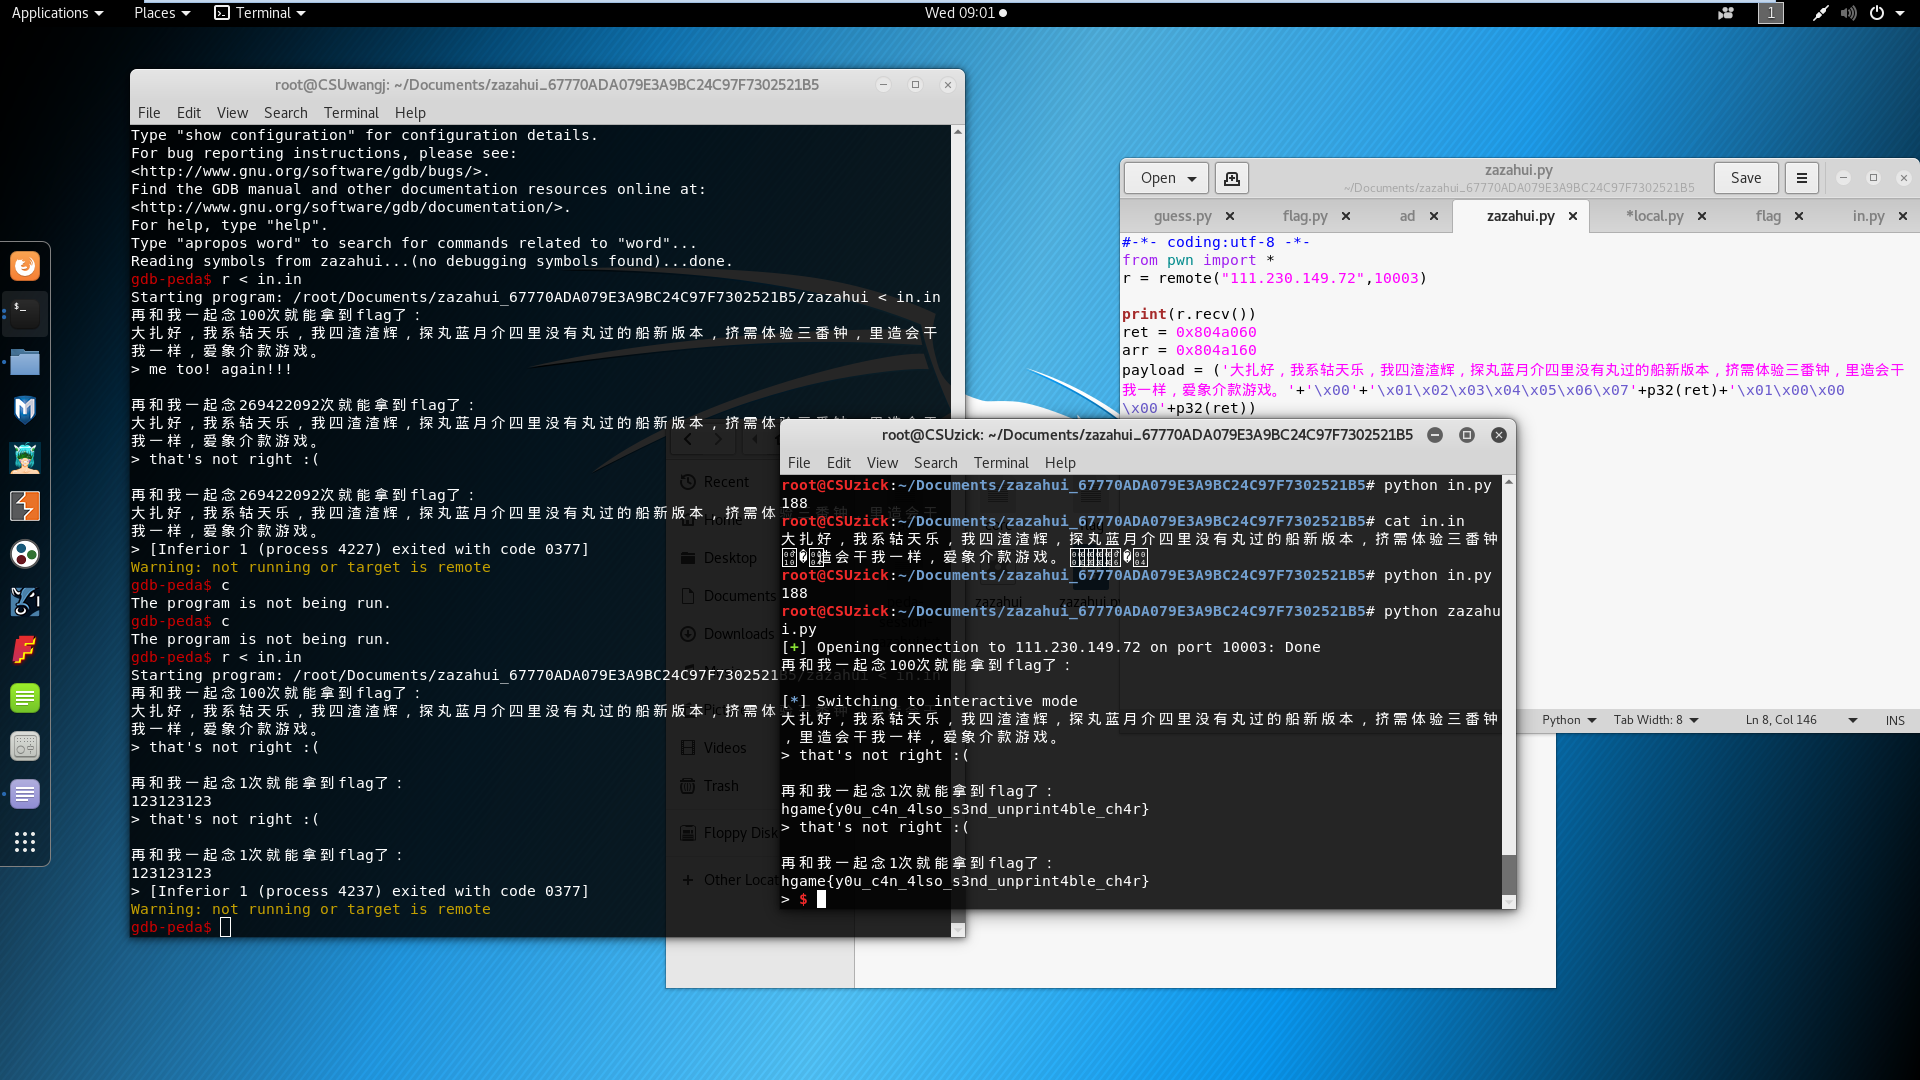The height and width of the screenshot is (1080, 1920).
Task: Open the screen recording indicator in top bar
Action: point(1726,13)
